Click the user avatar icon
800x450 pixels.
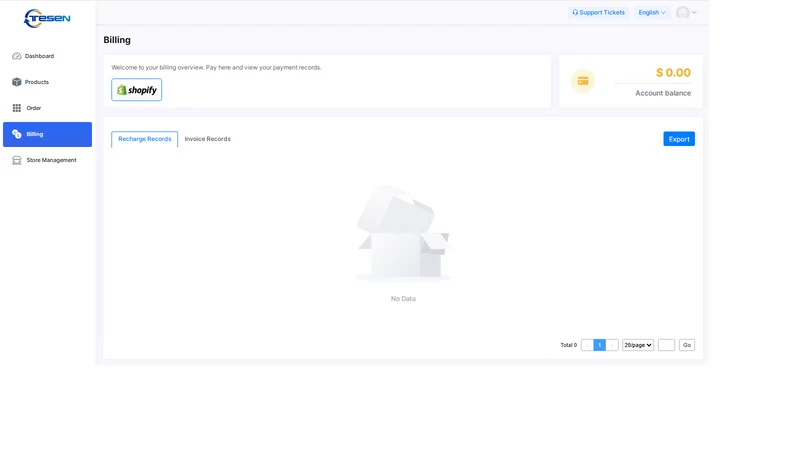coord(682,12)
